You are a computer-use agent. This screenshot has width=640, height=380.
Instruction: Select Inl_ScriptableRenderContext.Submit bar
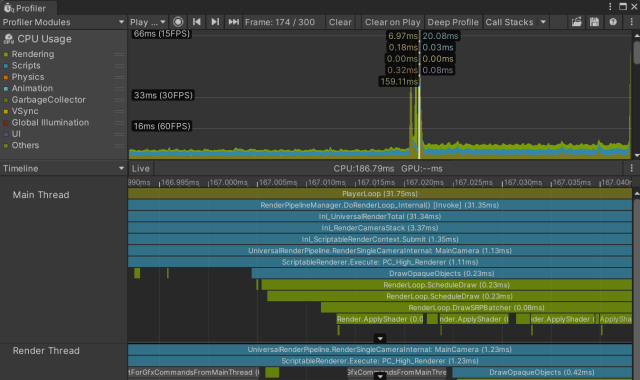coord(380,239)
